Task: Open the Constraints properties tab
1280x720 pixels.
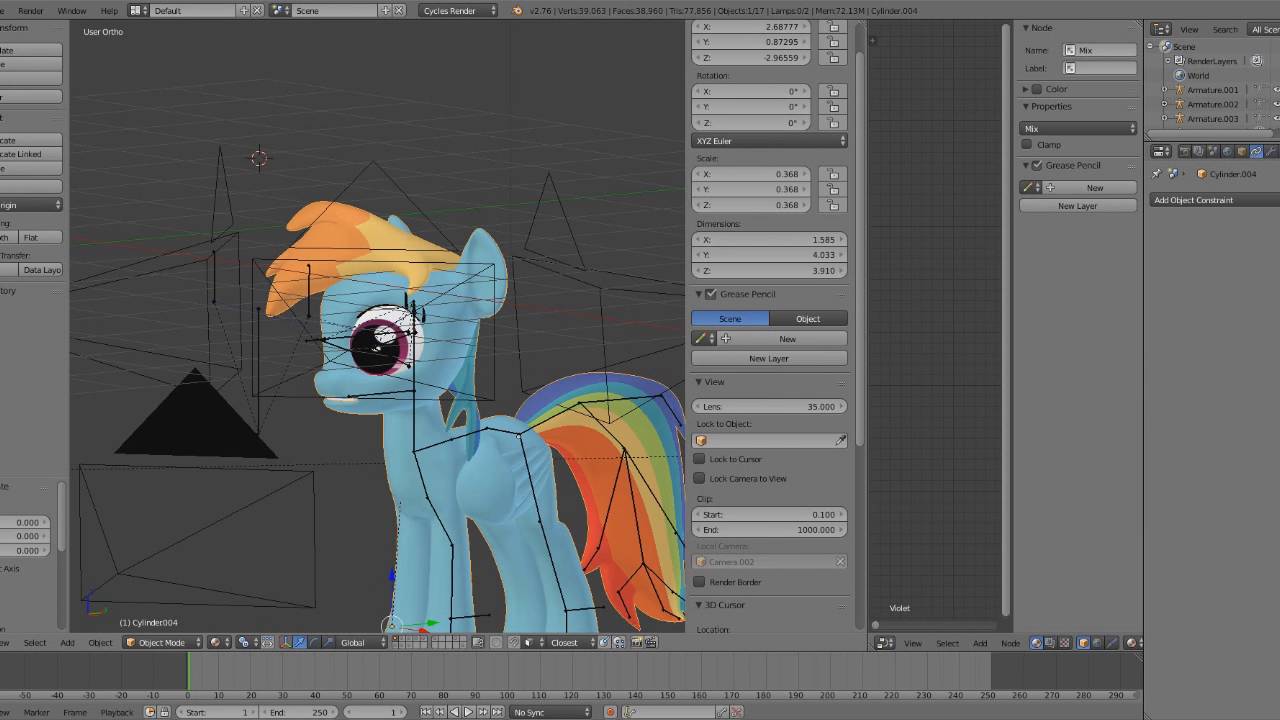Action: 1256,151
